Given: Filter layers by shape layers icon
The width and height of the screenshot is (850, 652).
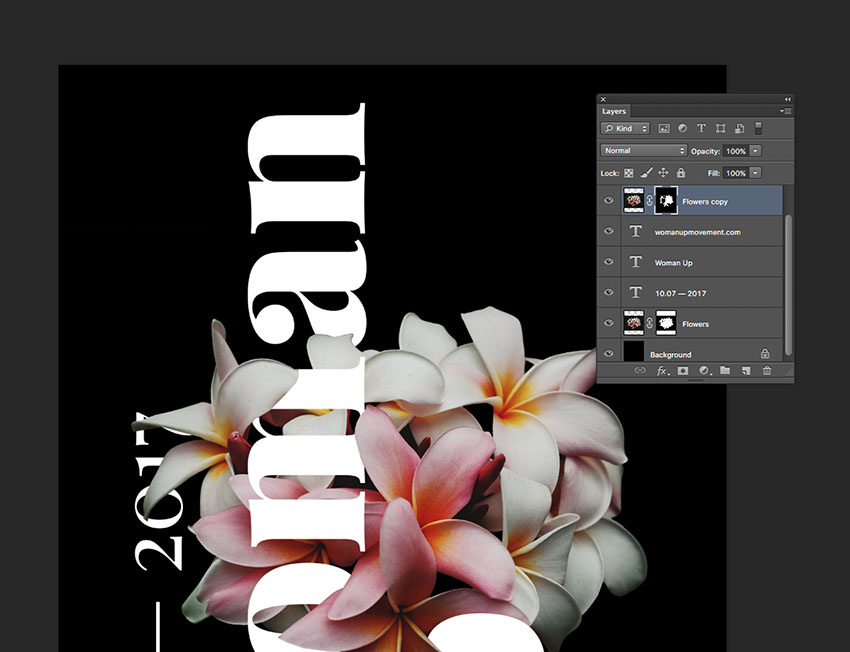Looking at the screenshot, I should [720, 128].
